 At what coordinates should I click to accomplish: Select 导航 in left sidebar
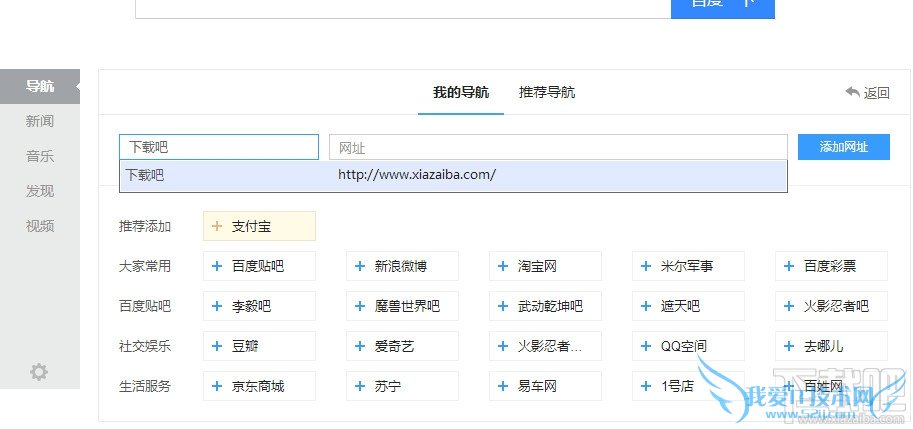tap(40, 86)
